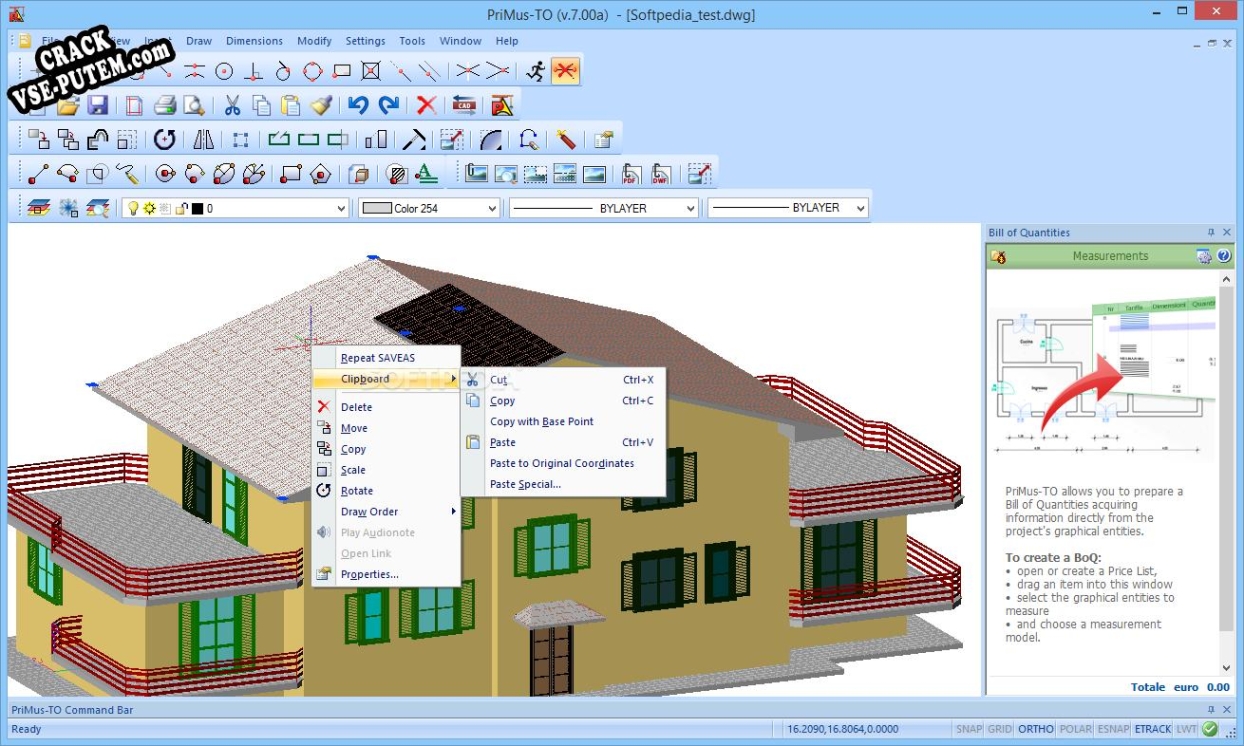The image size is (1244, 746).
Task: Click the Undo arrow icon
Action: [358, 105]
